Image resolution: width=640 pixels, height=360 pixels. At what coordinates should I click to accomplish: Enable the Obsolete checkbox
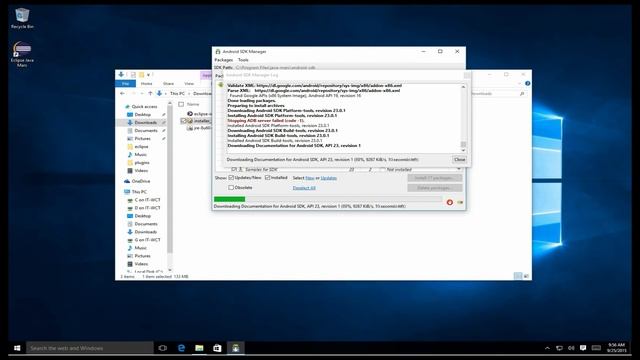(x=231, y=187)
